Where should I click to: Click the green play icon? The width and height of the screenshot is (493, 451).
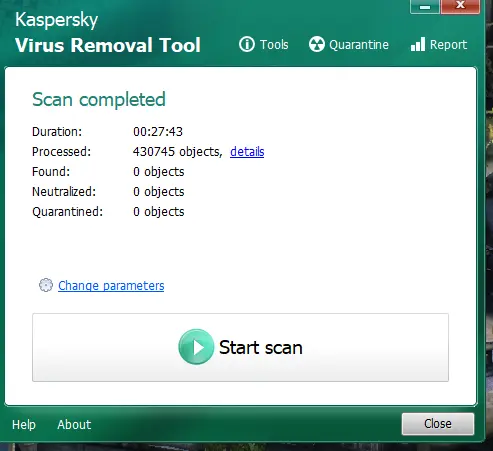pyautogui.click(x=196, y=347)
